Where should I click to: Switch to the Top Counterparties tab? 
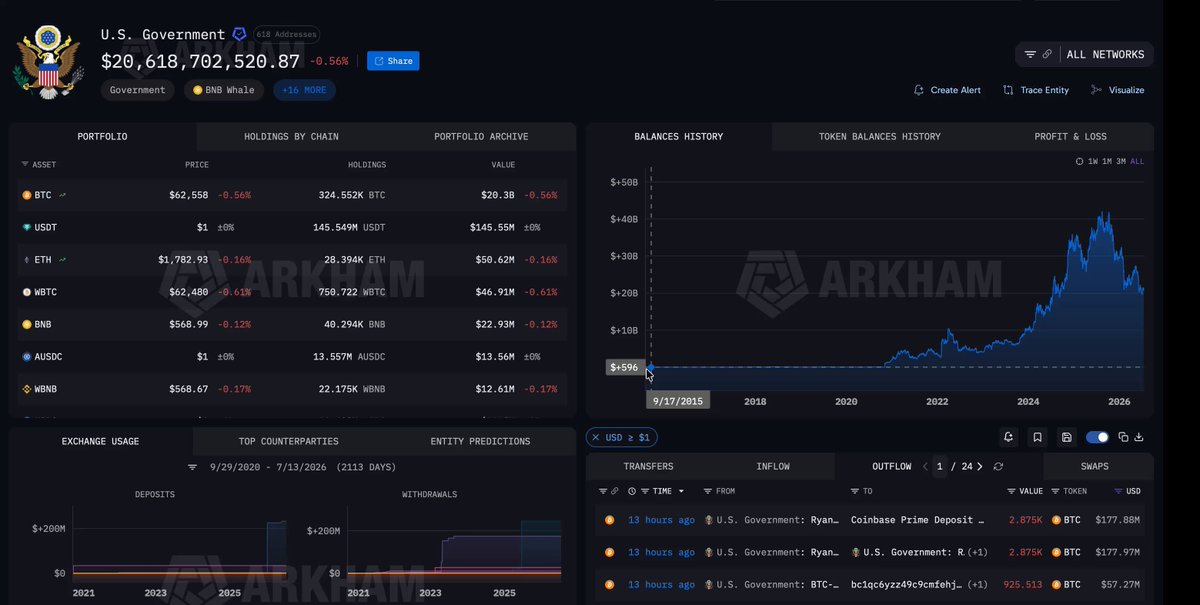288,441
